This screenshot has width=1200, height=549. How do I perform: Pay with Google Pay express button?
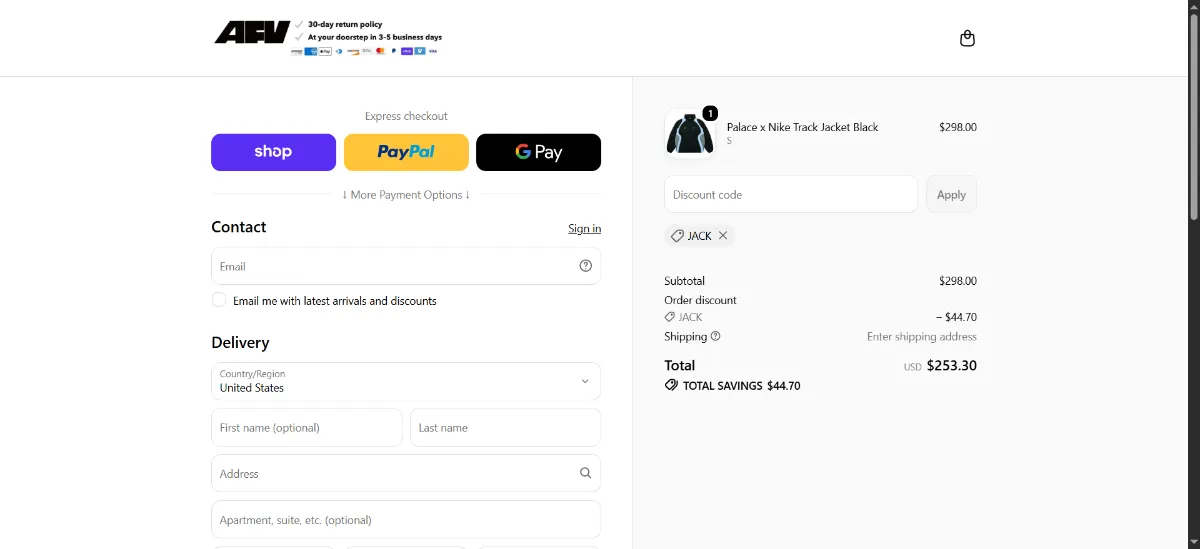pos(538,152)
